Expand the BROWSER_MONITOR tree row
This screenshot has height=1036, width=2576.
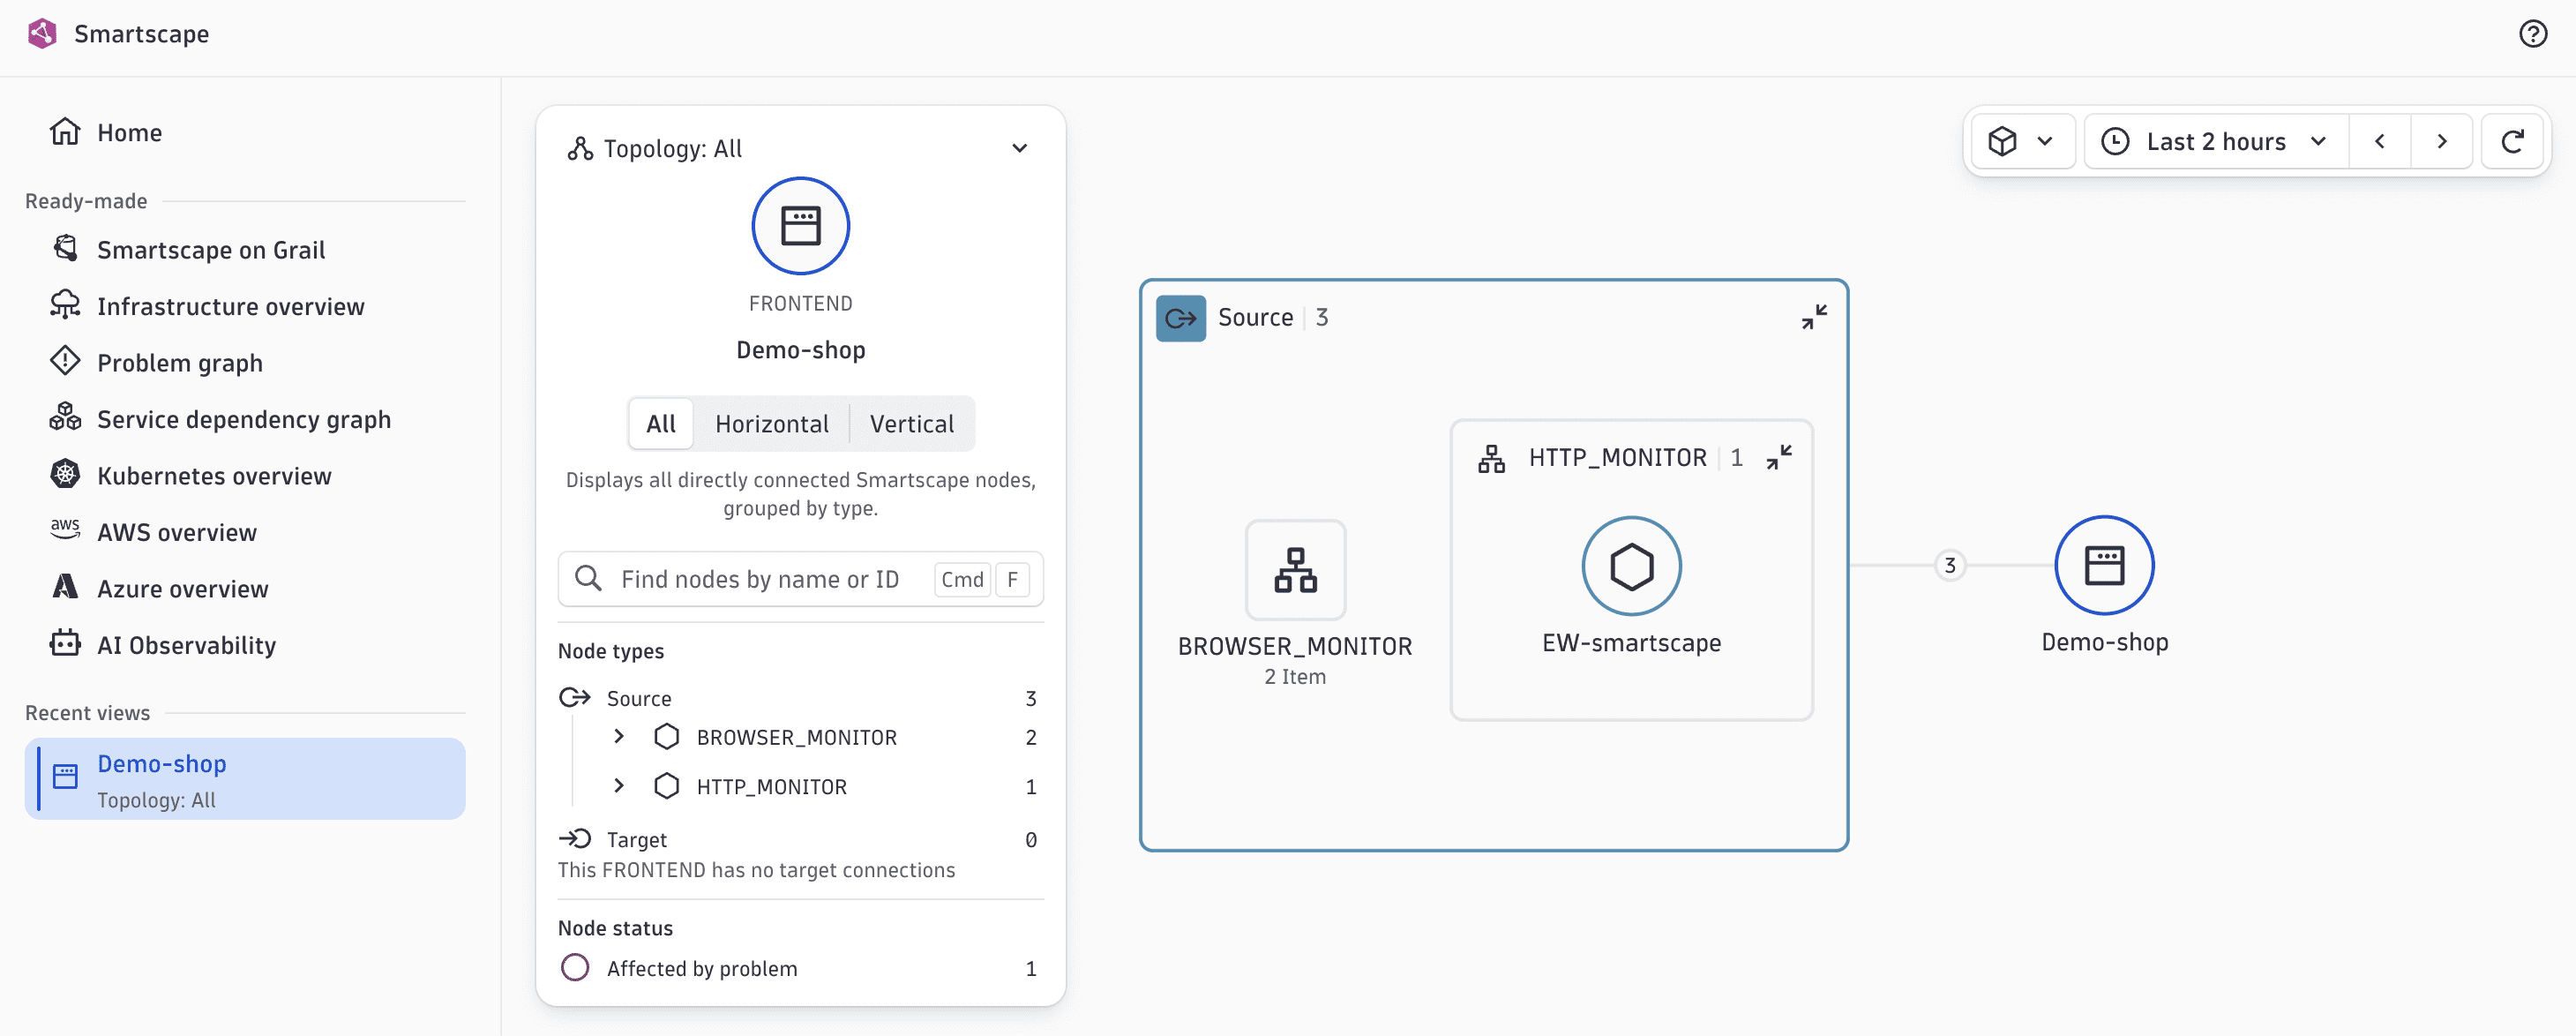pos(618,737)
